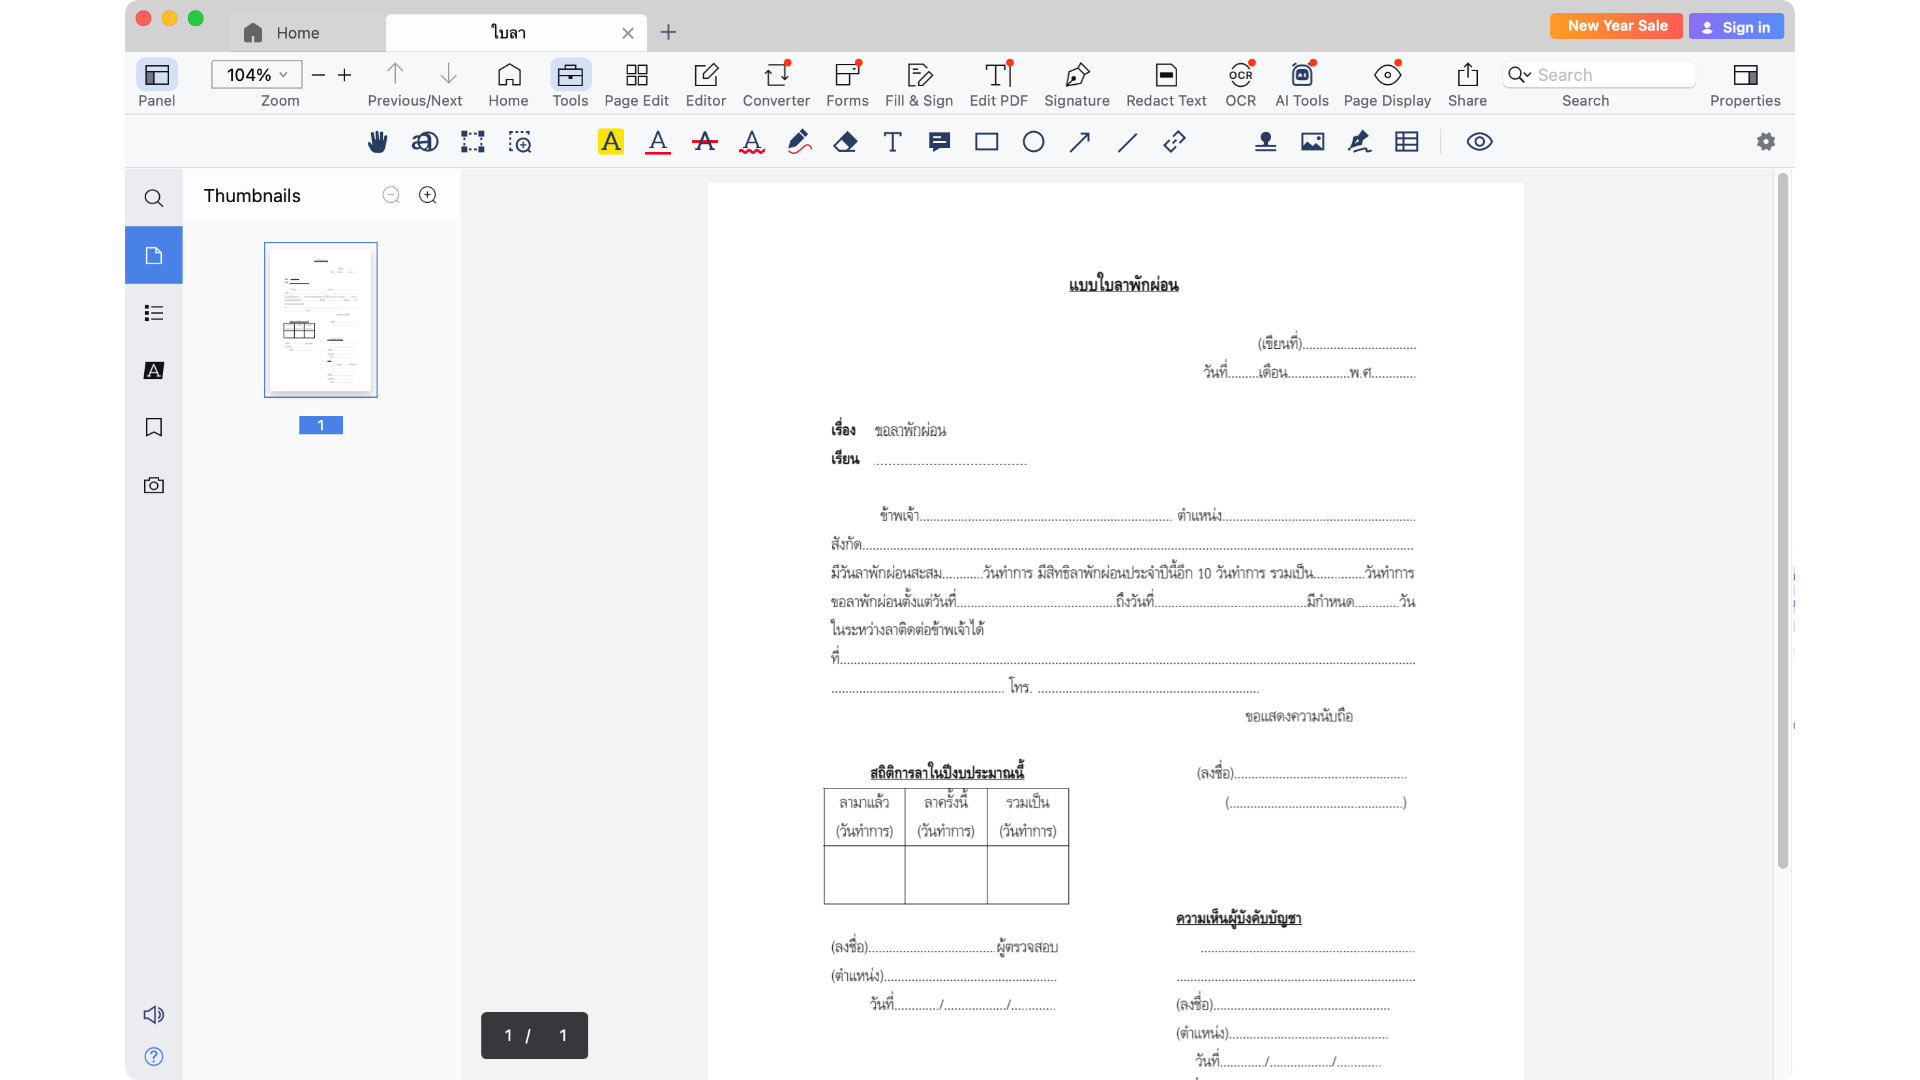This screenshot has width=1920, height=1080.
Task: Pick the Arrow drawing tool
Action: click(1079, 142)
